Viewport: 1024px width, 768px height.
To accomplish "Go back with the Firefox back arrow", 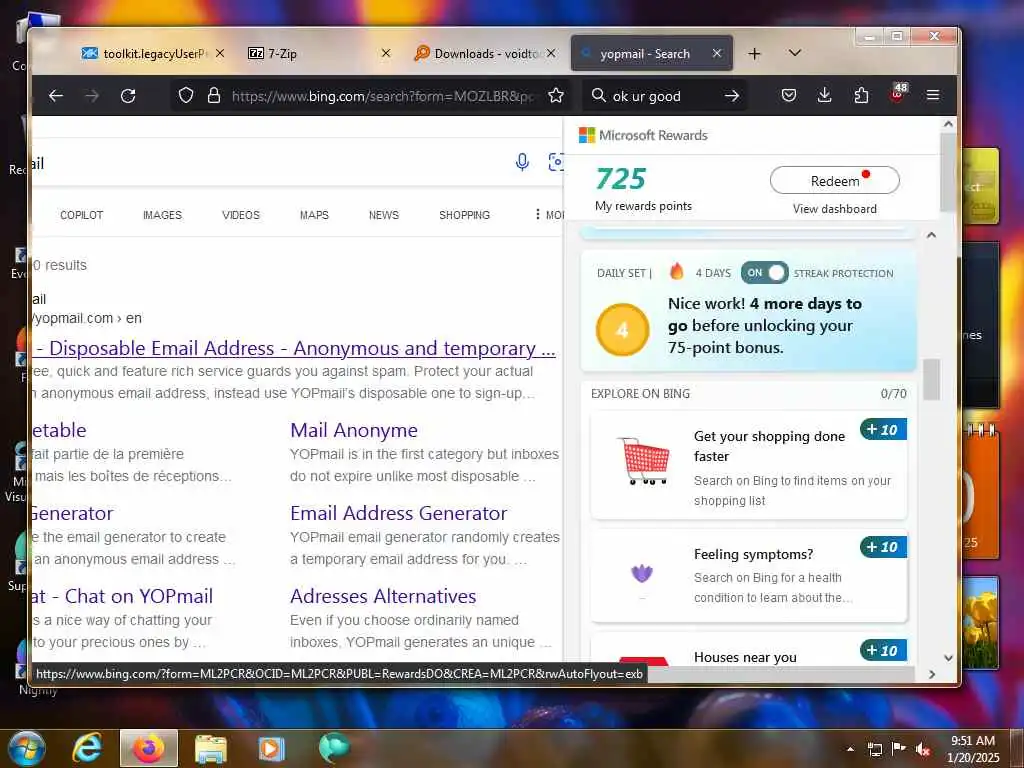I will [56, 96].
